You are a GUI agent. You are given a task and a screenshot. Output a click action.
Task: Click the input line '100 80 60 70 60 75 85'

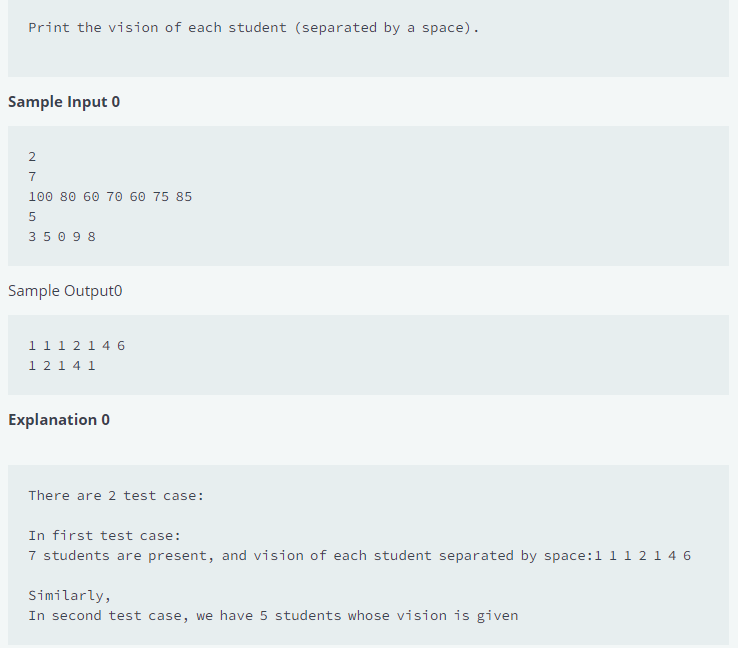tap(110, 197)
